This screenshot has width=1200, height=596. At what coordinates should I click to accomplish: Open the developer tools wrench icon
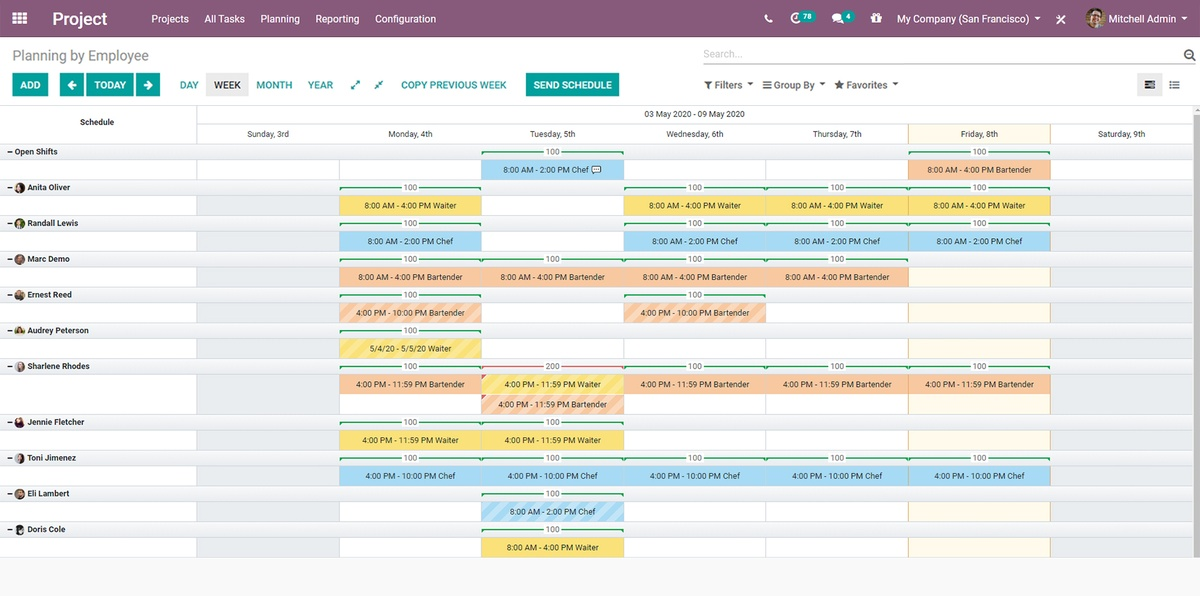click(1061, 19)
